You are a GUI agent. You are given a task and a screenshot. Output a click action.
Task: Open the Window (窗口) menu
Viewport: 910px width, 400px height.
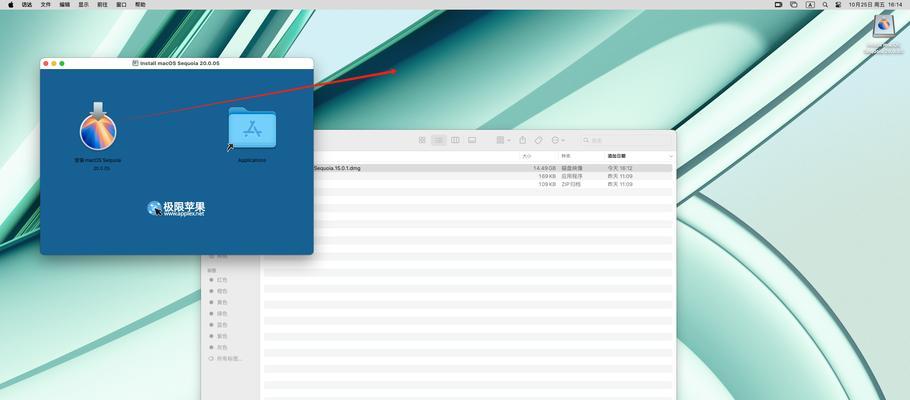point(121,4)
